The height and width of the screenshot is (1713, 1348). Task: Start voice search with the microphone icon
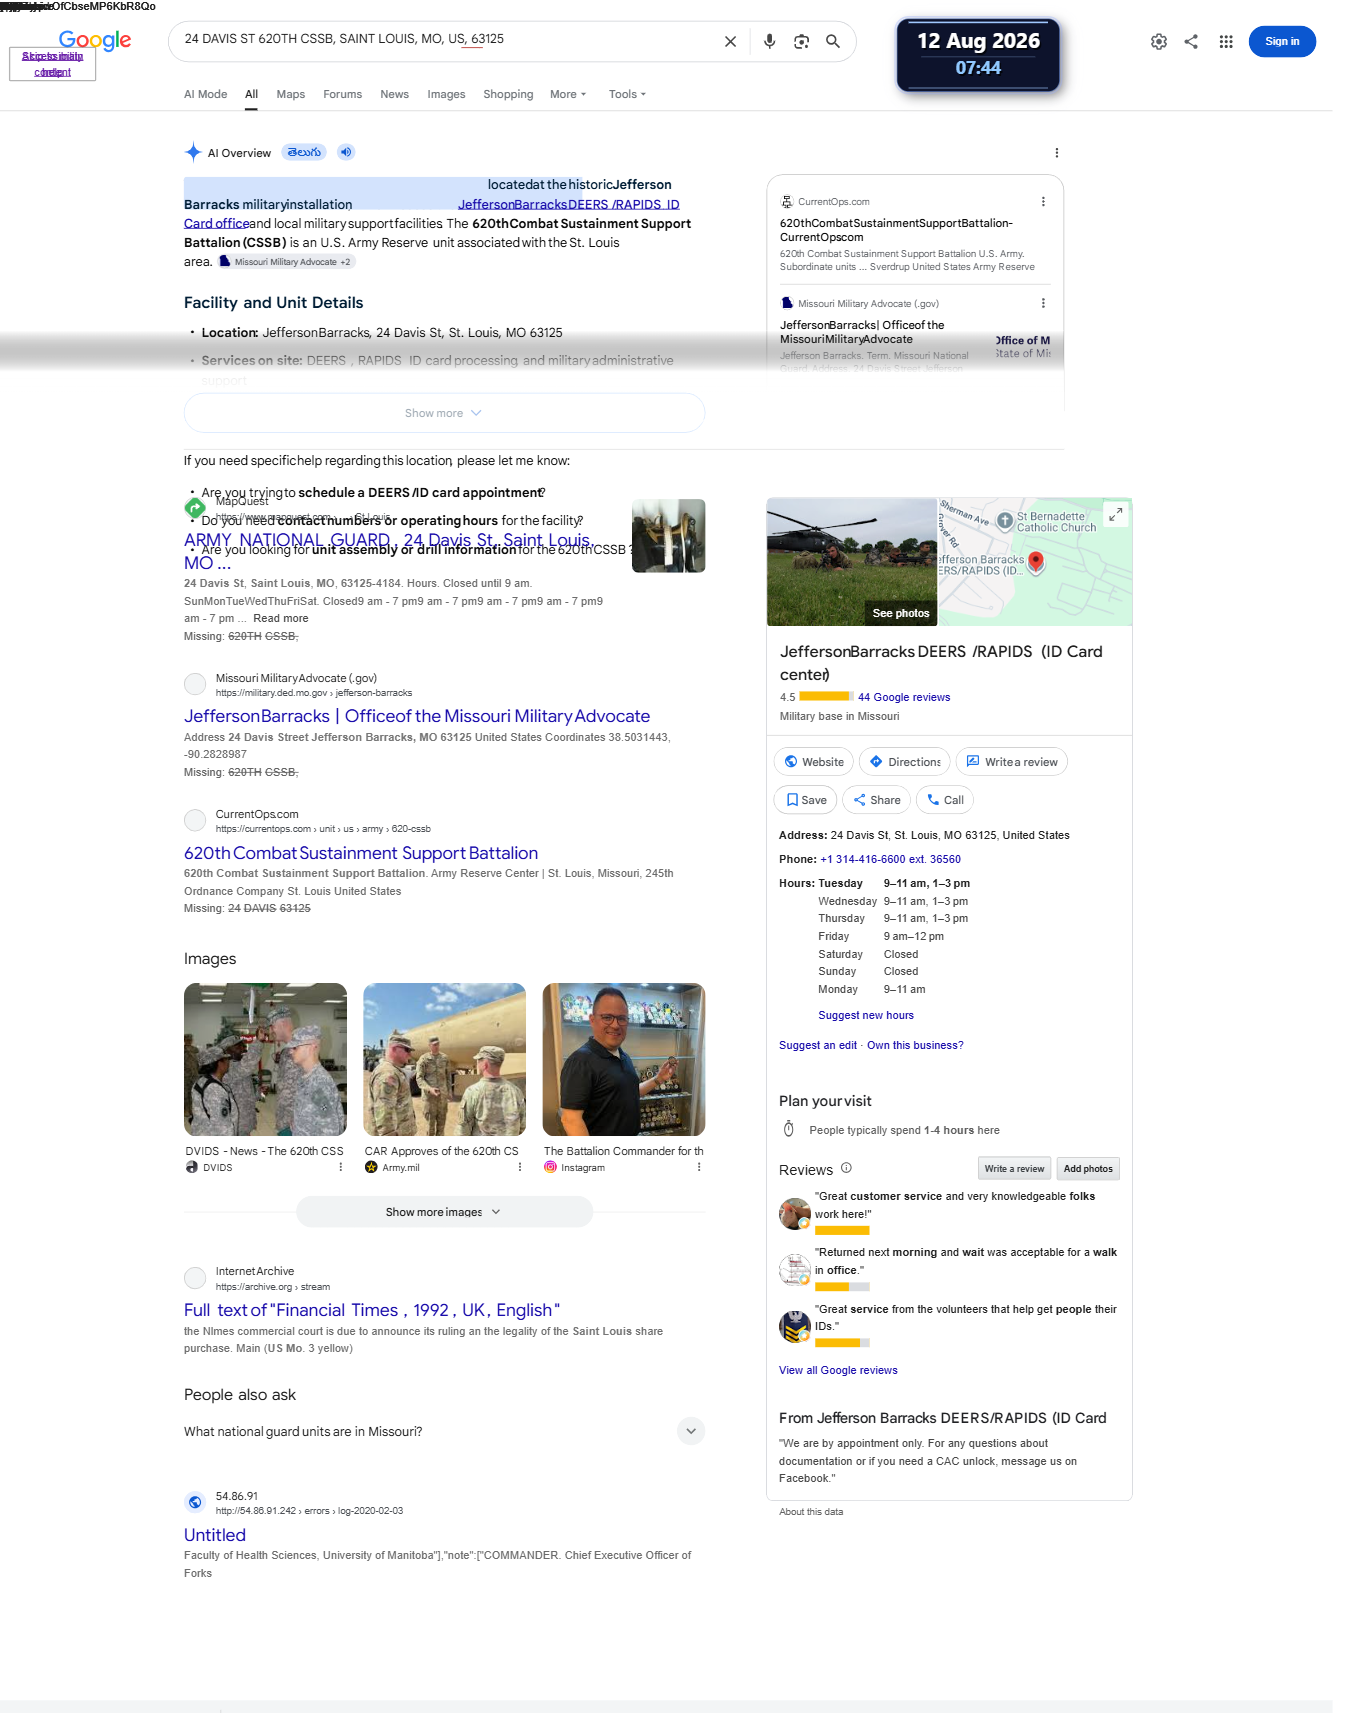click(769, 42)
